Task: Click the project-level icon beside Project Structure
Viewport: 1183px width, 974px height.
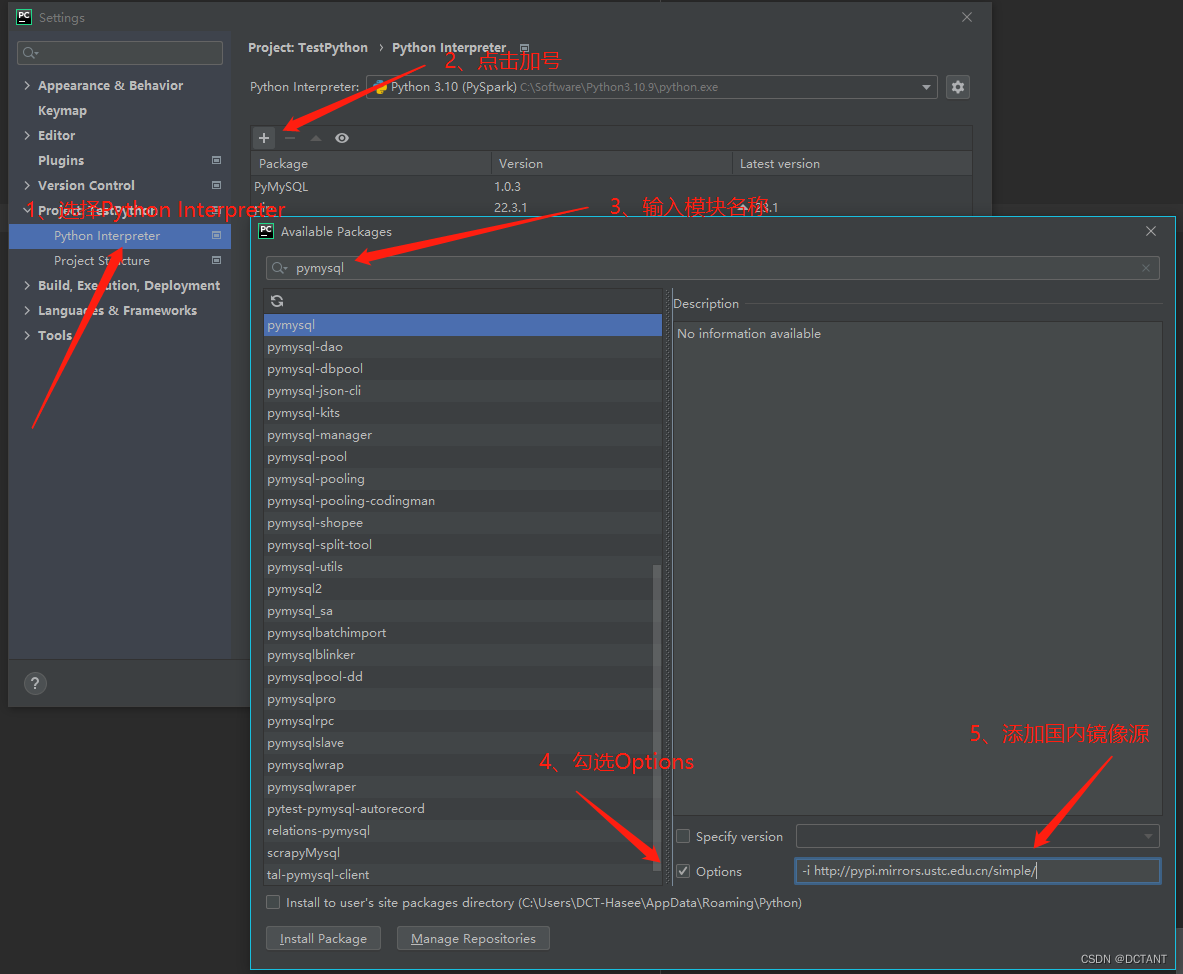Action: (x=217, y=260)
